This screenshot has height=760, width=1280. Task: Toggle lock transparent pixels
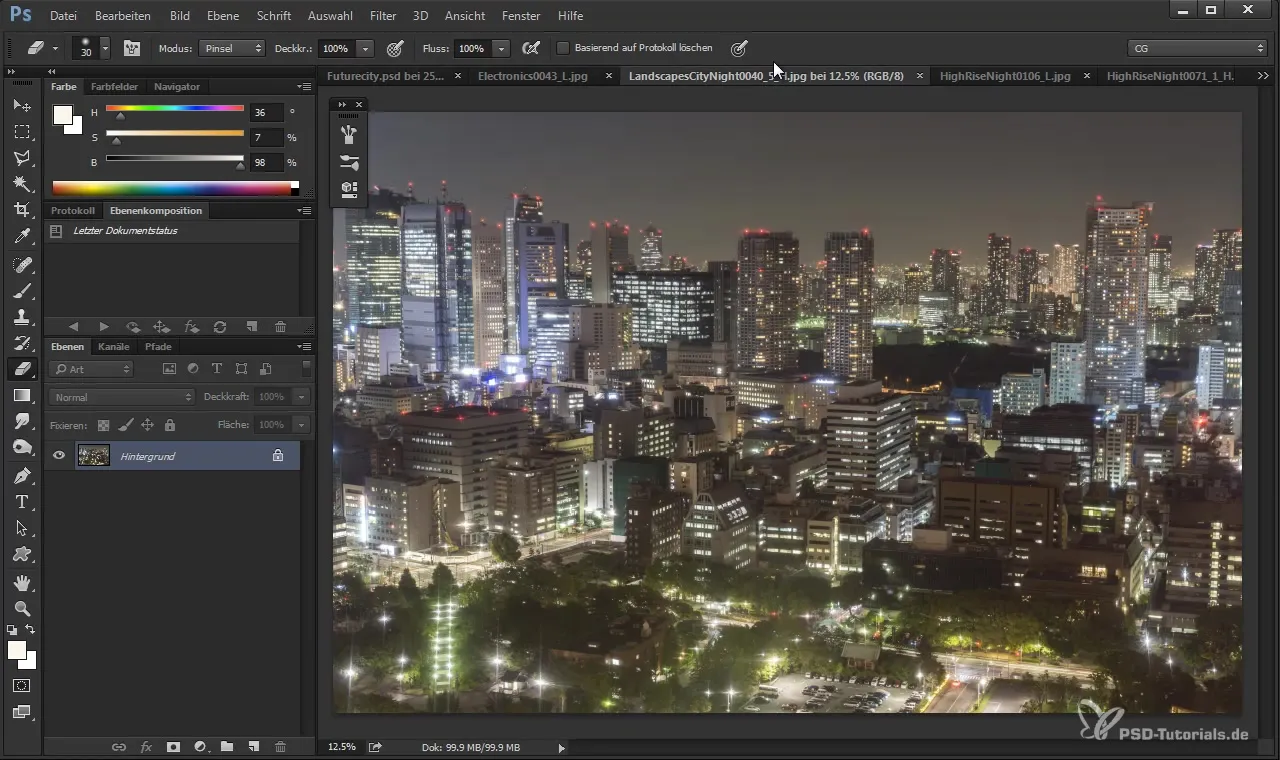click(x=103, y=425)
